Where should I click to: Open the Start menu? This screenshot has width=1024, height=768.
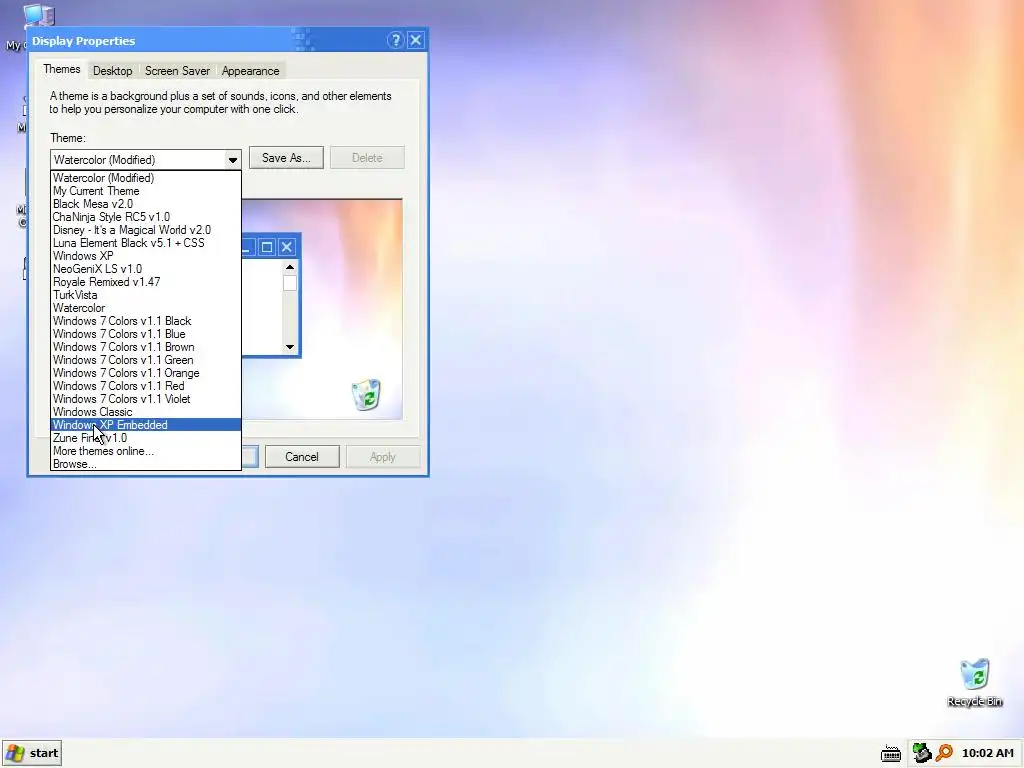pos(32,753)
